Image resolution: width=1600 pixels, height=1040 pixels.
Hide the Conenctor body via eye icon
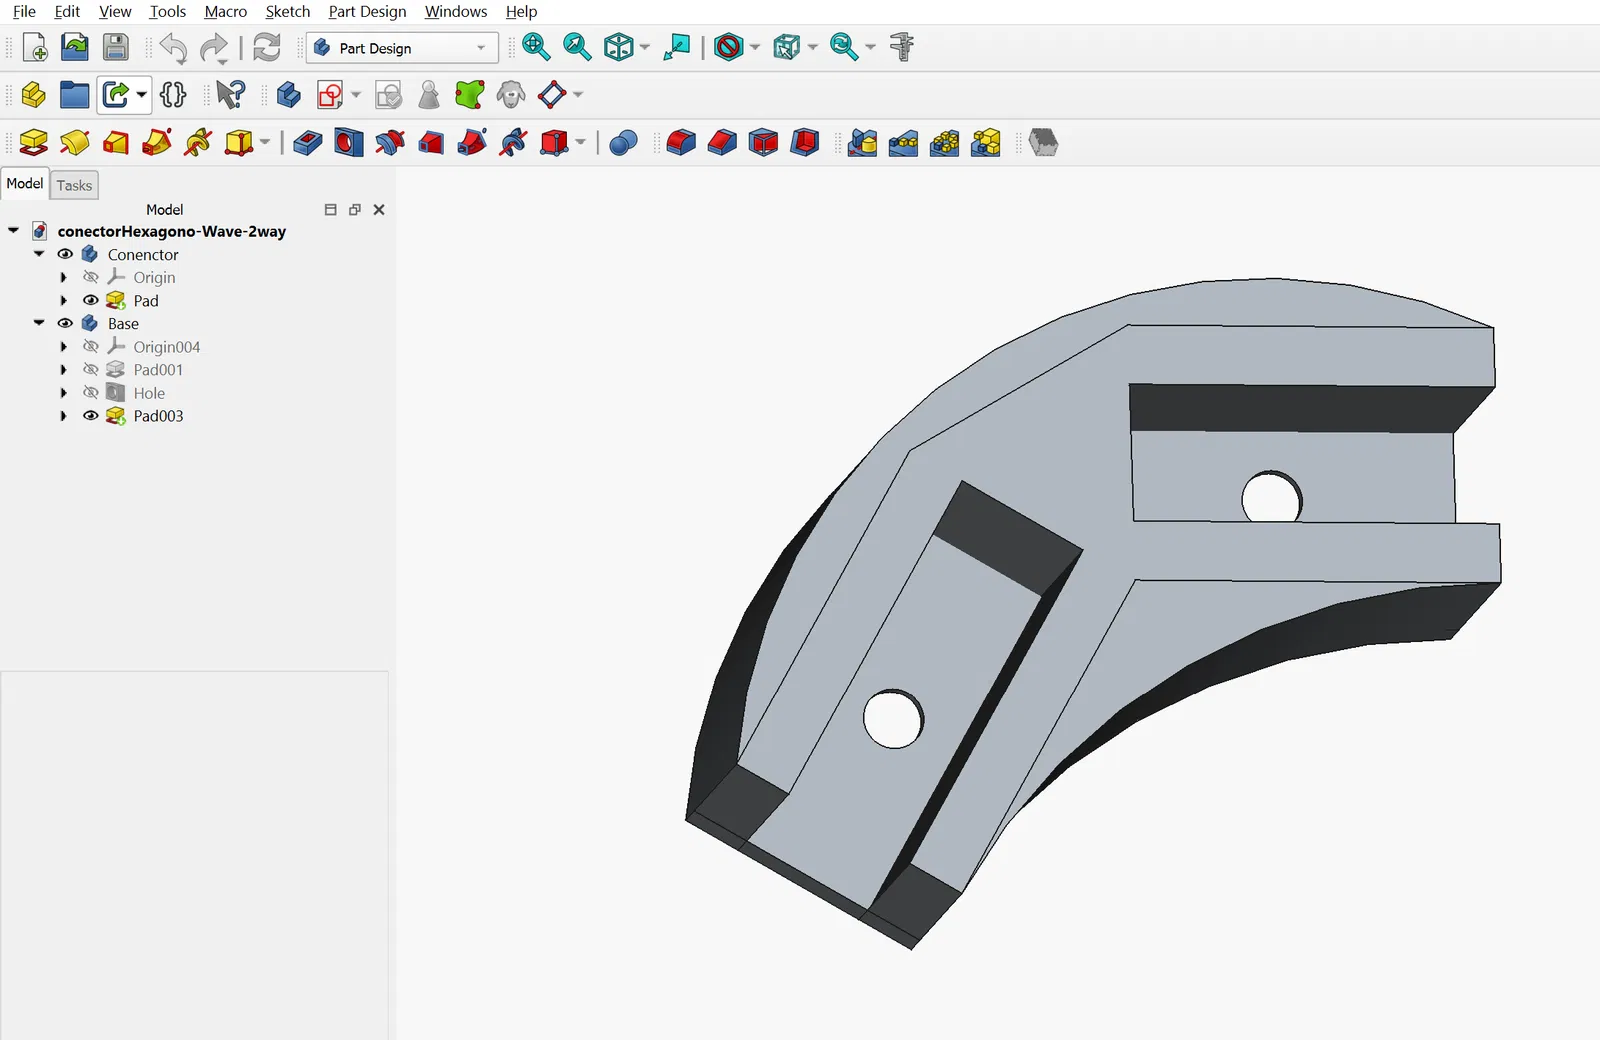click(x=65, y=254)
